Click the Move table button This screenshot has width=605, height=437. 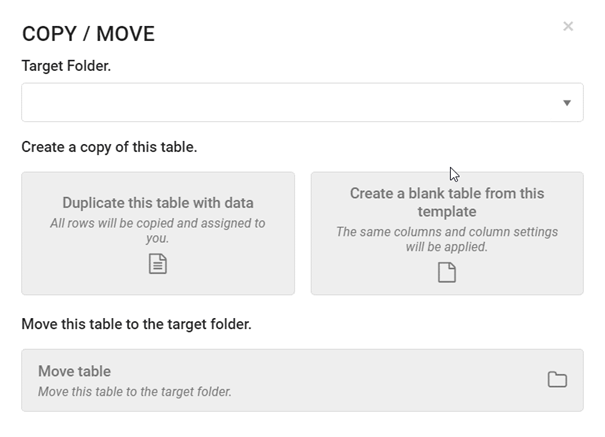tap(302, 380)
